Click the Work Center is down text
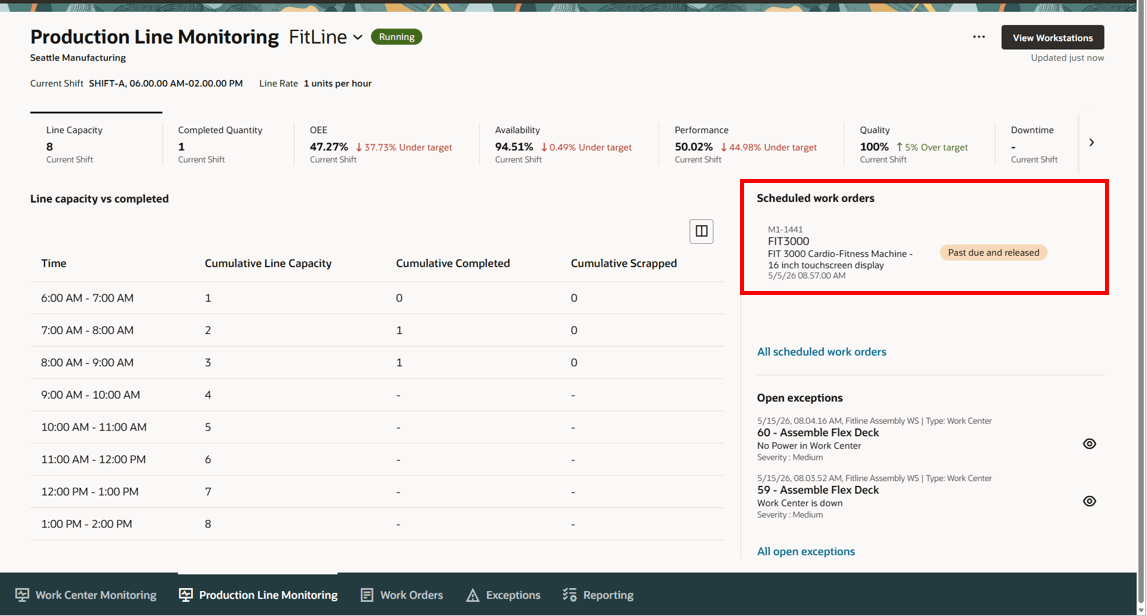 pos(800,503)
